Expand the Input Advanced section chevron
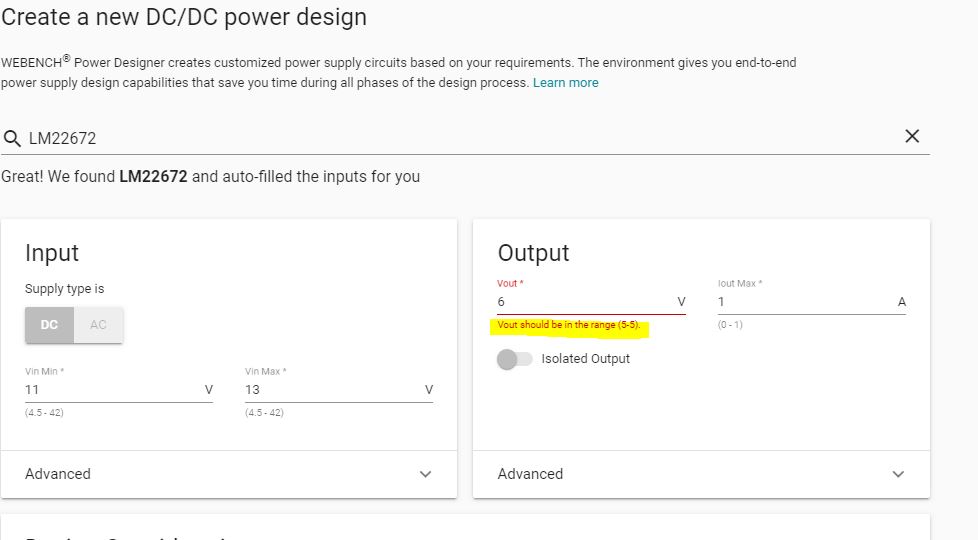The width and height of the screenshot is (978, 540). [x=425, y=474]
